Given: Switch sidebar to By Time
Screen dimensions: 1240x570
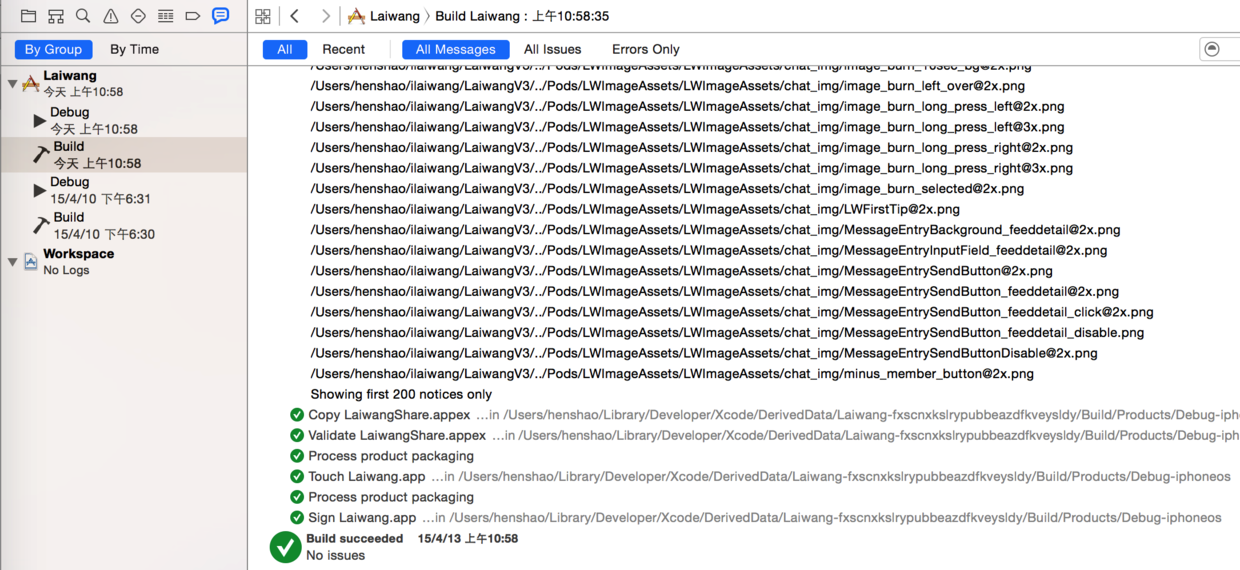Looking at the screenshot, I should click(x=134, y=49).
